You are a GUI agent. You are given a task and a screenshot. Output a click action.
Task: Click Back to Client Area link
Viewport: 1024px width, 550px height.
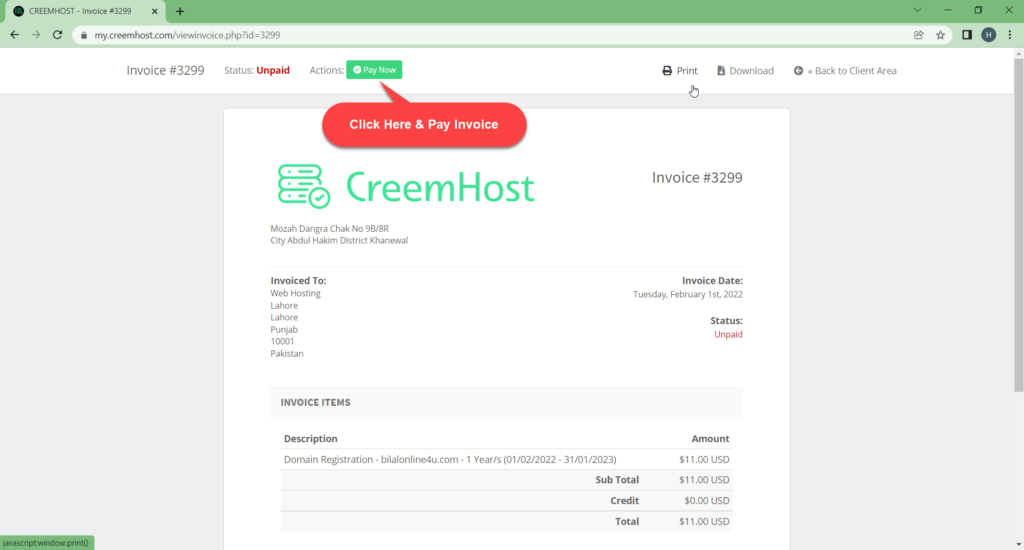coord(845,71)
